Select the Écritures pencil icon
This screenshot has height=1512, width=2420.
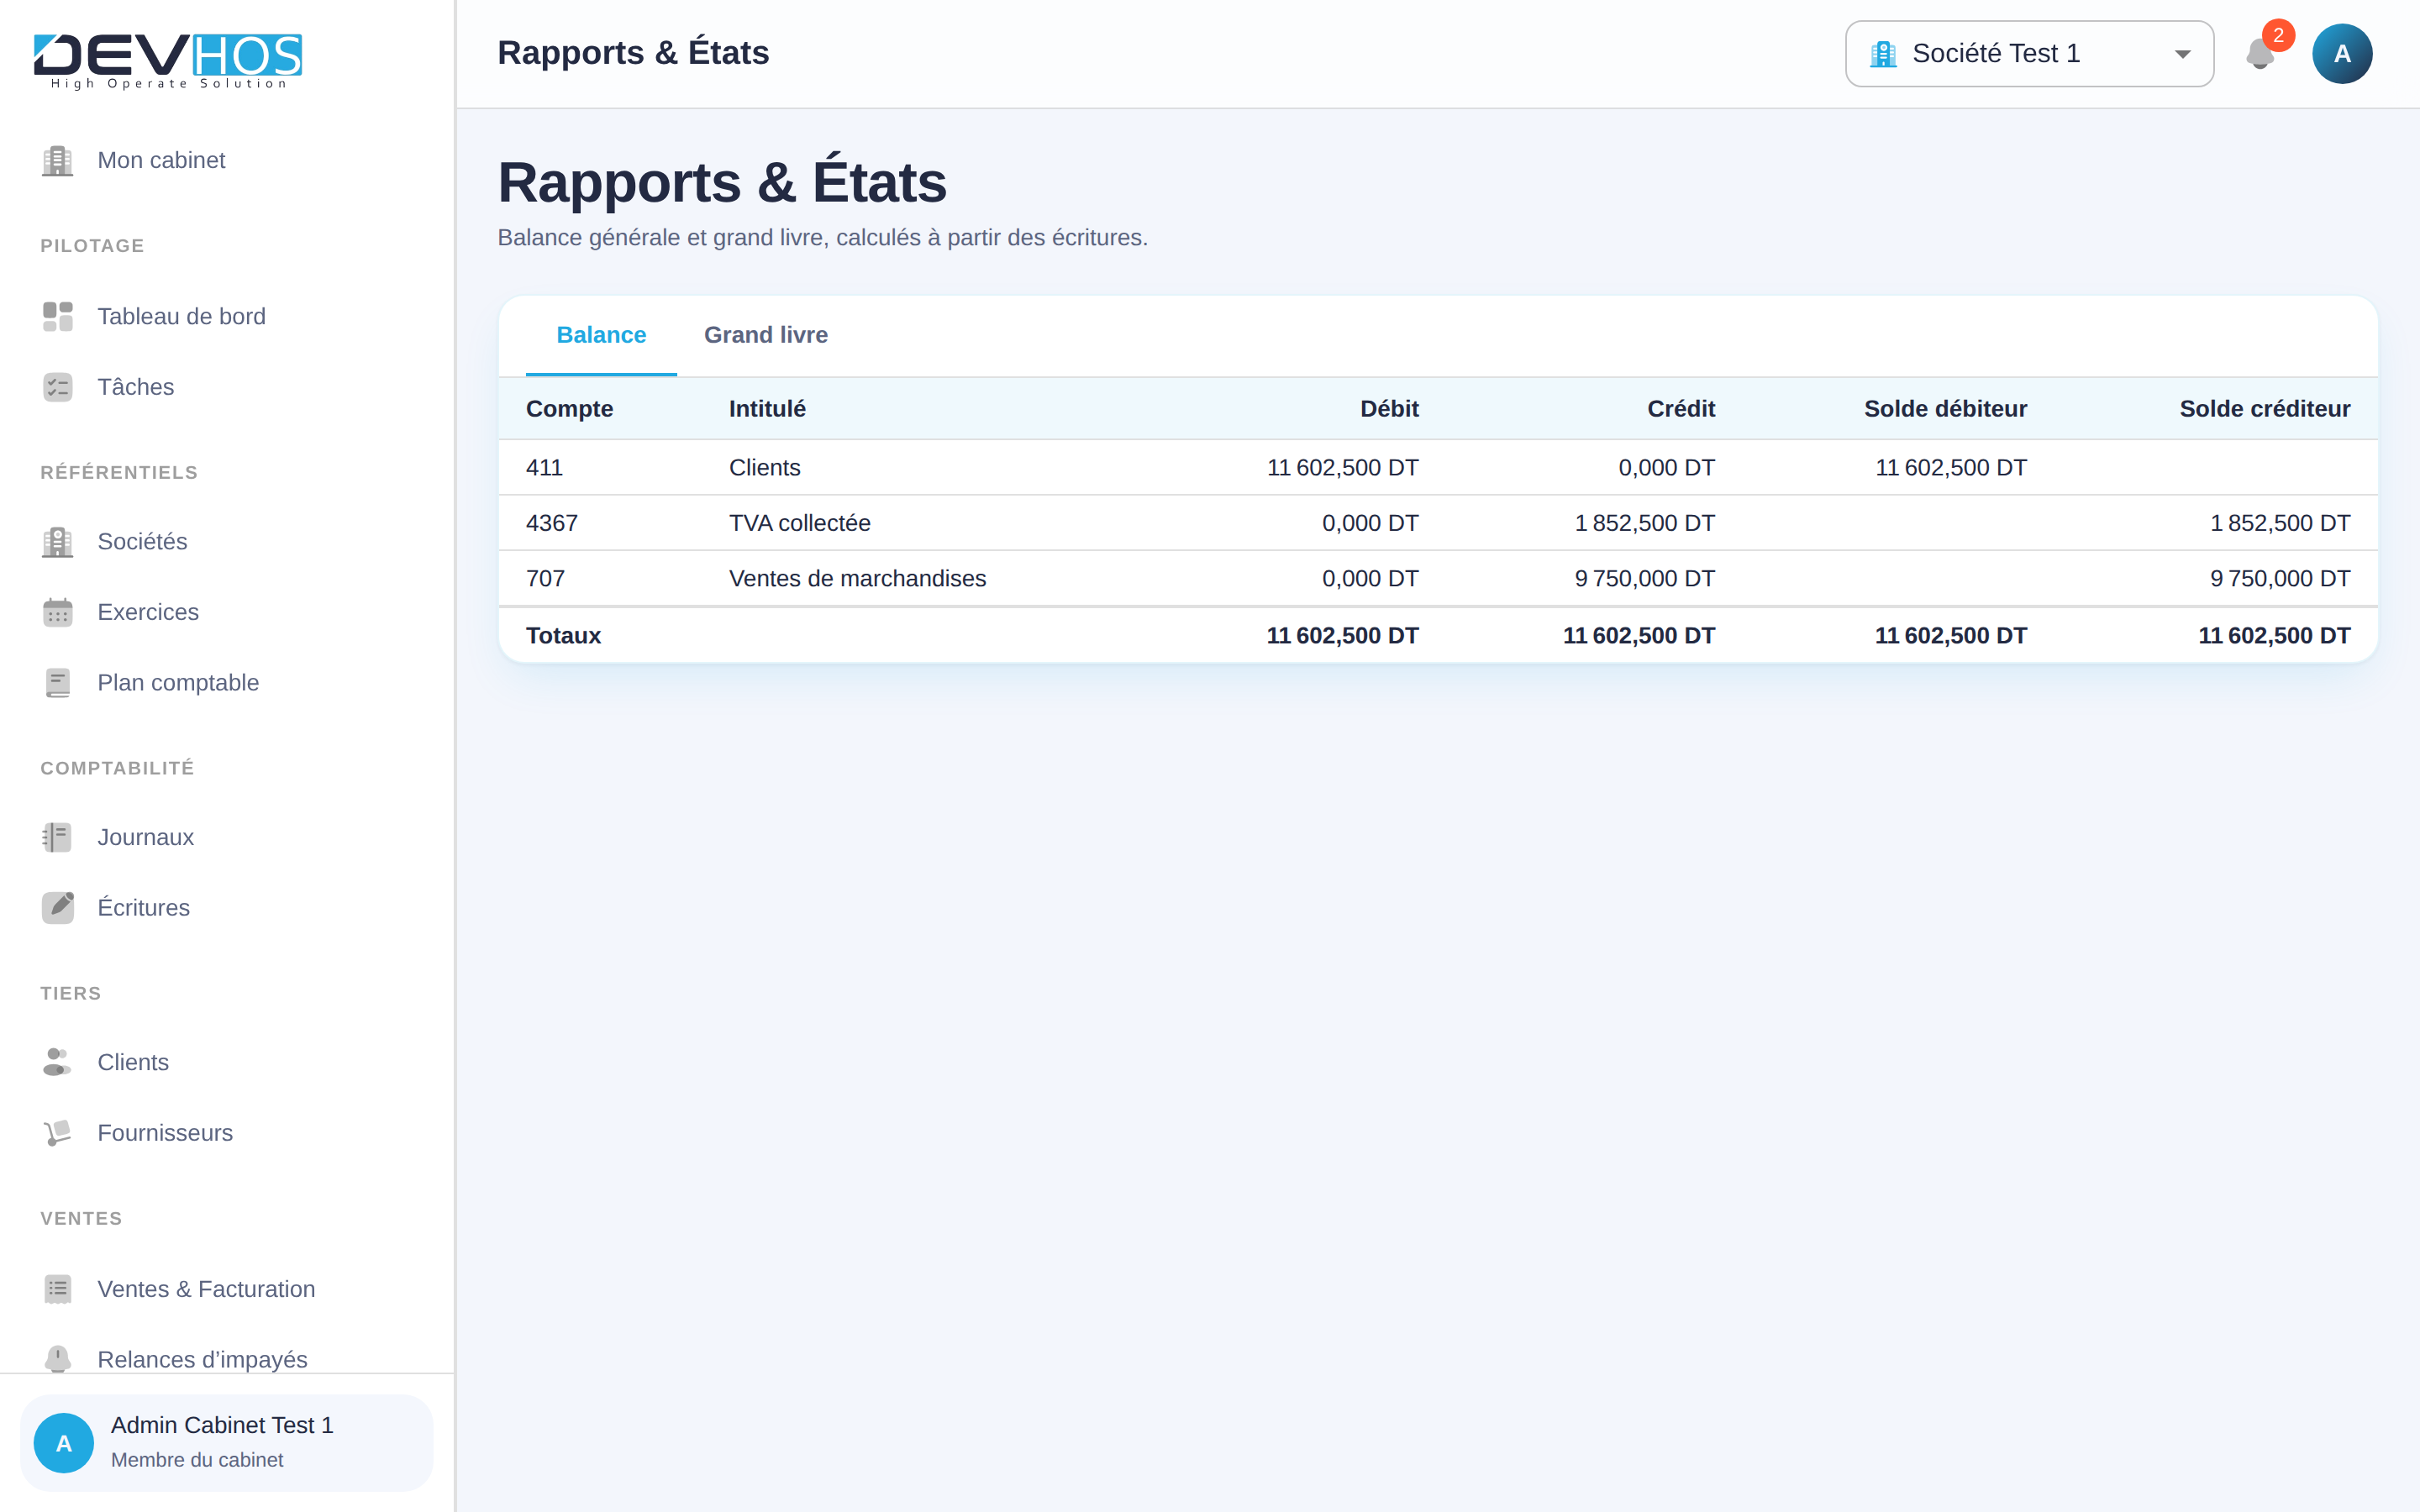click(x=58, y=907)
